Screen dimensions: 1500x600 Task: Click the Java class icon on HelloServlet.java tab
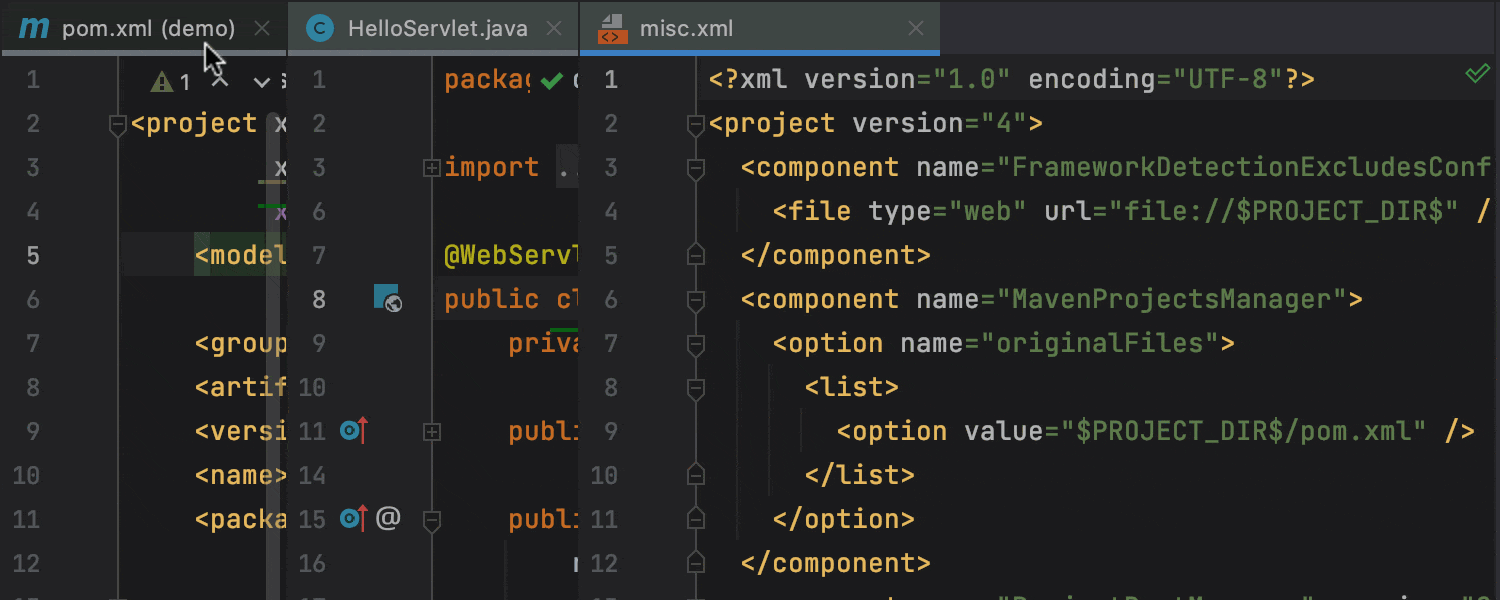coord(318,28)
